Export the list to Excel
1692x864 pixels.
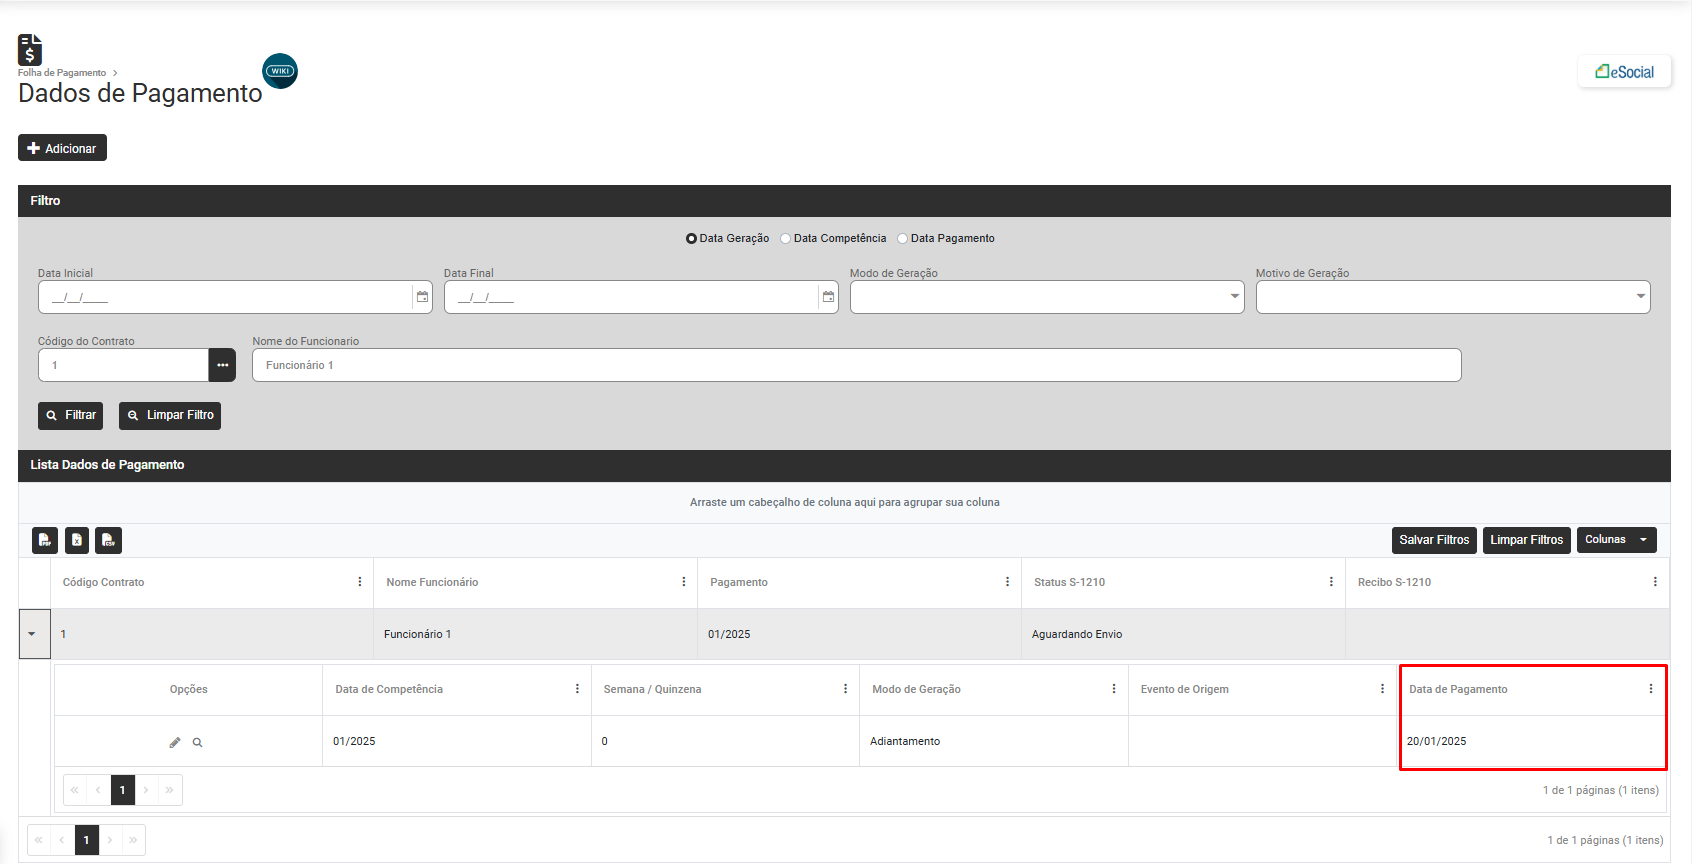(x=77, y=540)
